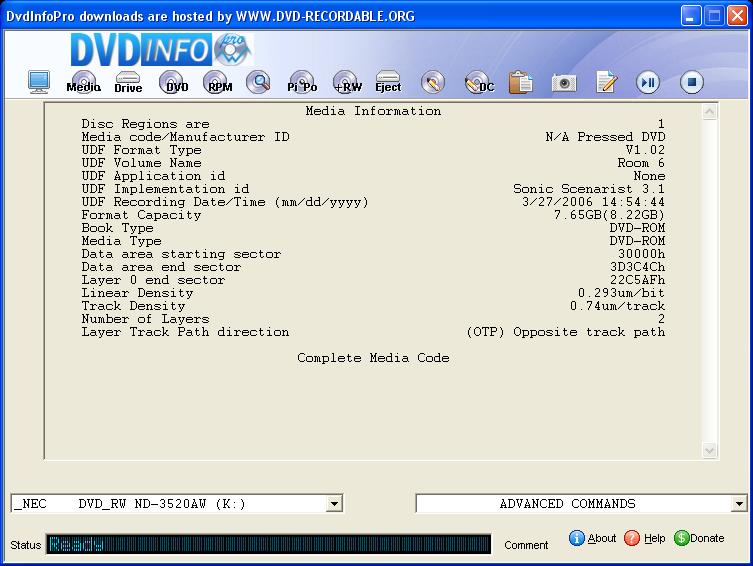The height and width of the screenshot is (566, 753).
Task: Click the Status label
Action: [x=25, y=545]
